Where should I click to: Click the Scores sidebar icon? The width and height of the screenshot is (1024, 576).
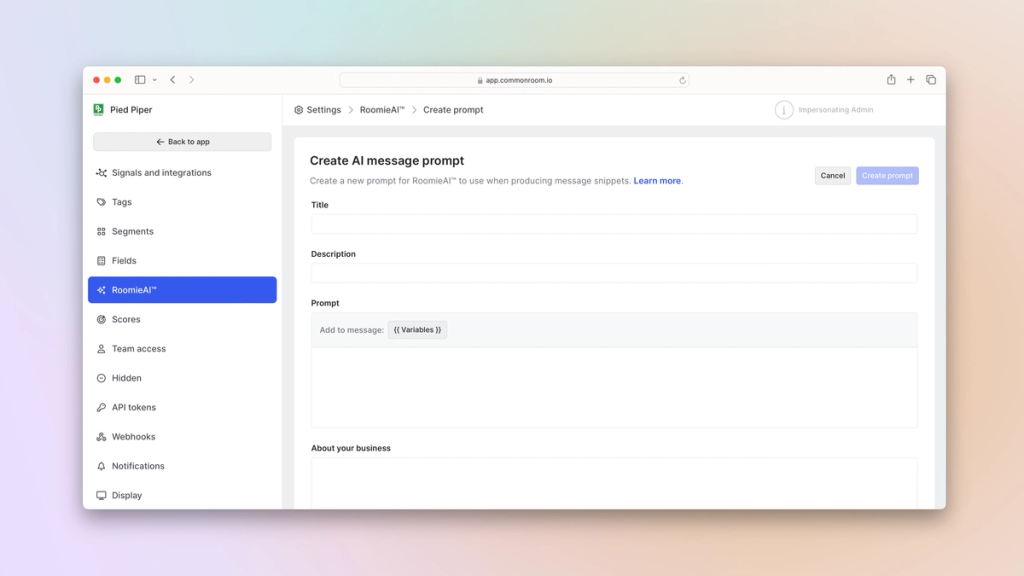click(101, 319)
